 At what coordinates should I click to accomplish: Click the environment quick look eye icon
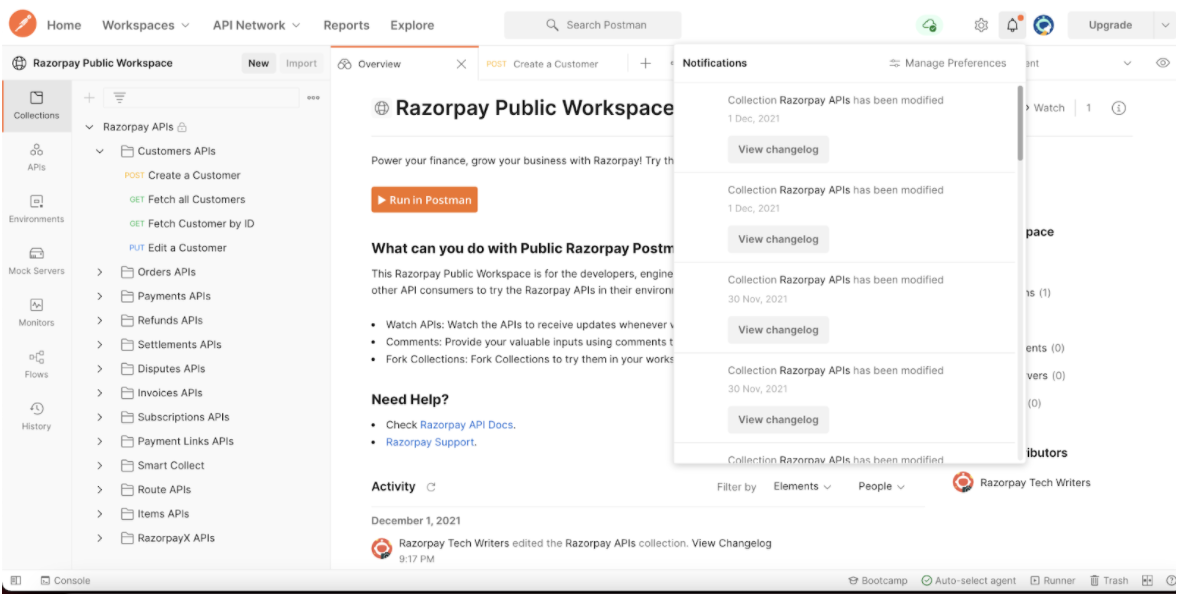click(x=1163, y=63)
